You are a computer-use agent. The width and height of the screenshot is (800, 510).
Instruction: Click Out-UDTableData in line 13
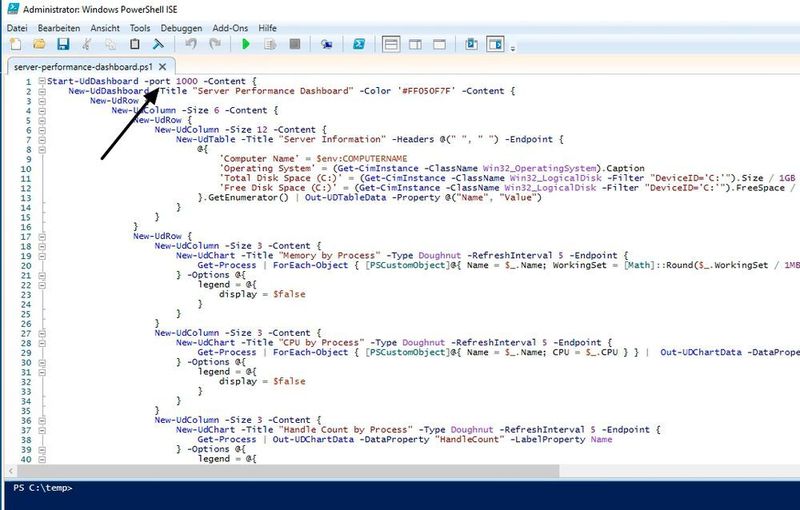coord(345,197)
